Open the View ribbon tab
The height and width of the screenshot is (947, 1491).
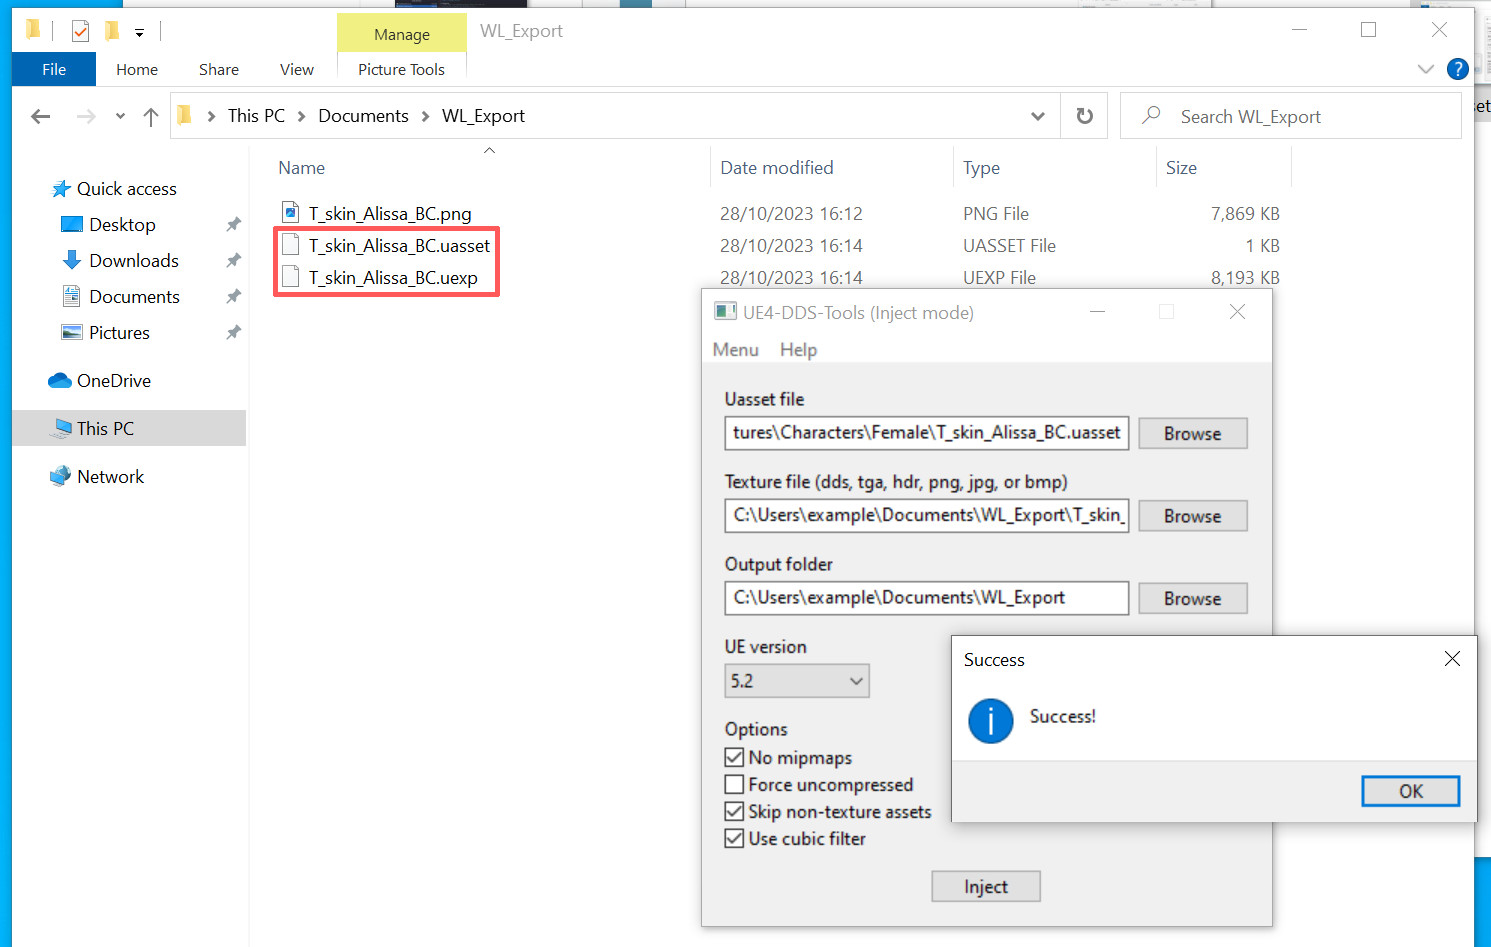pyautogui.click(x=296, y=69)
